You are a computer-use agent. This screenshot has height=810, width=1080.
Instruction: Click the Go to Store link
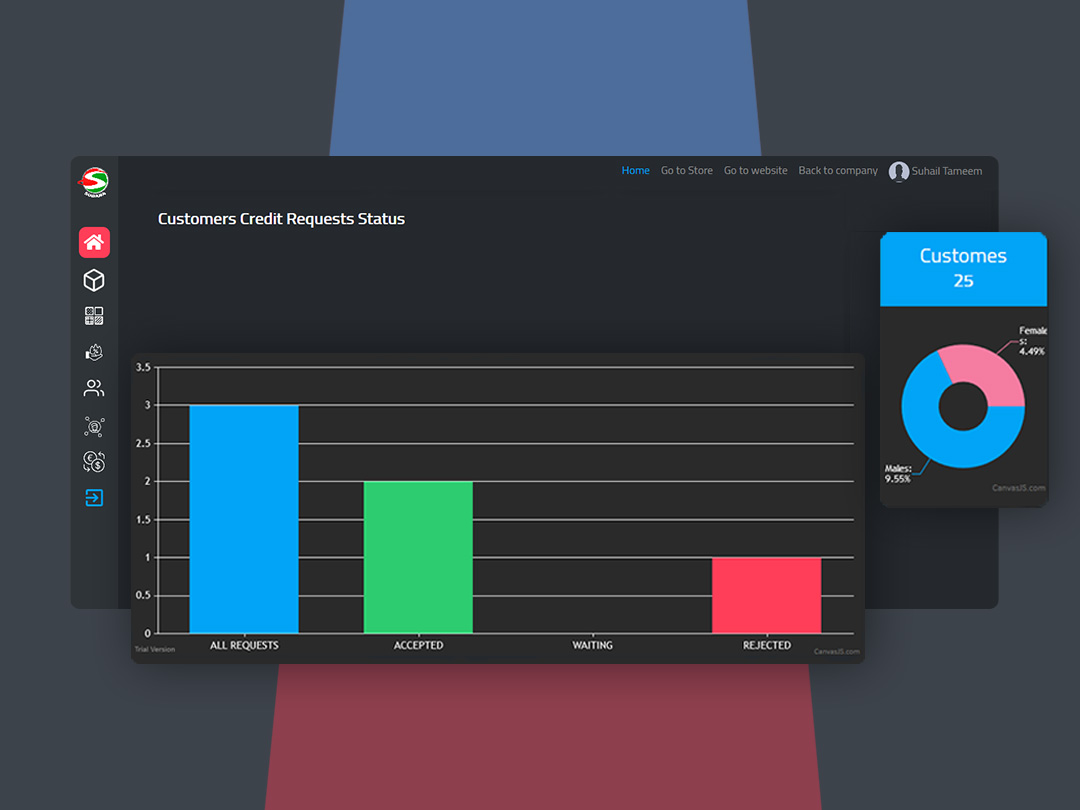pyautogui.click(x=686, y=171)
